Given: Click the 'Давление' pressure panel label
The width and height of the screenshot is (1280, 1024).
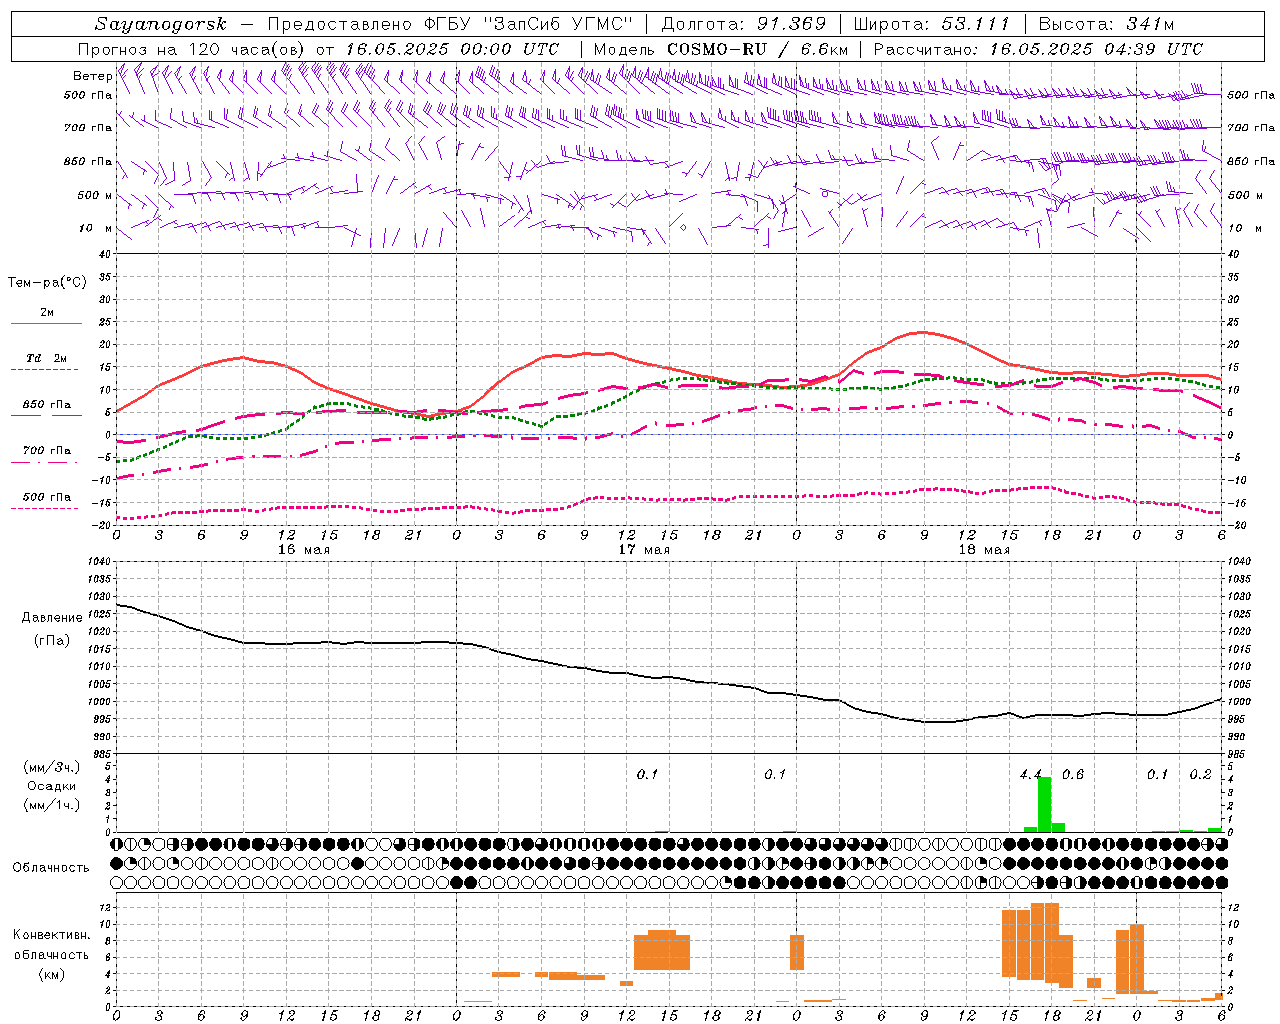Looking at the screenshot, I should (52, 618).
